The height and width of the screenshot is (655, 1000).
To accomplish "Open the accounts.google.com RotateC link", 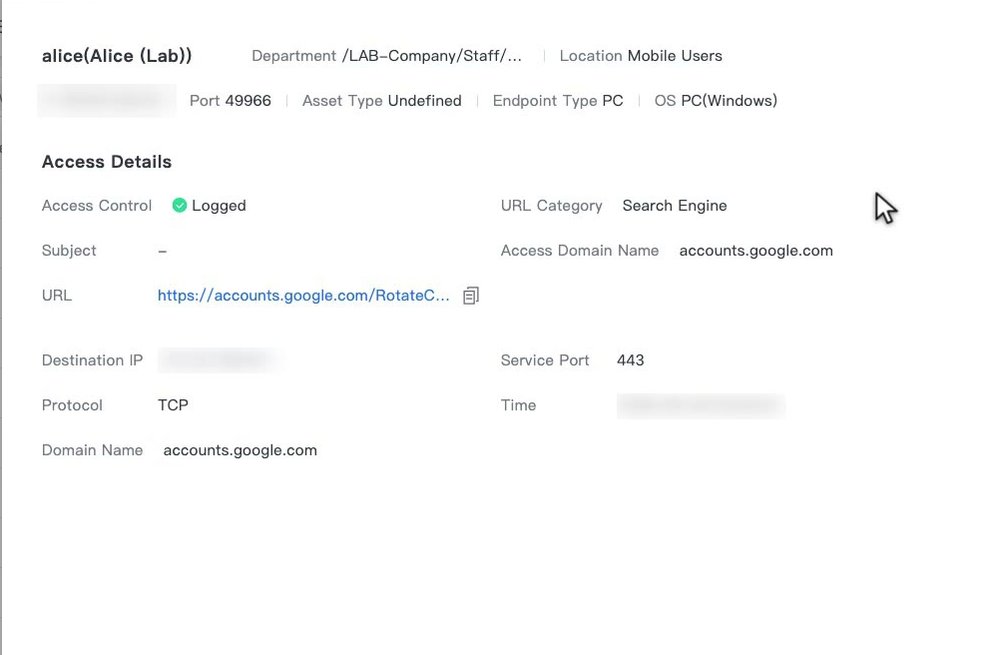I will 304,295.
